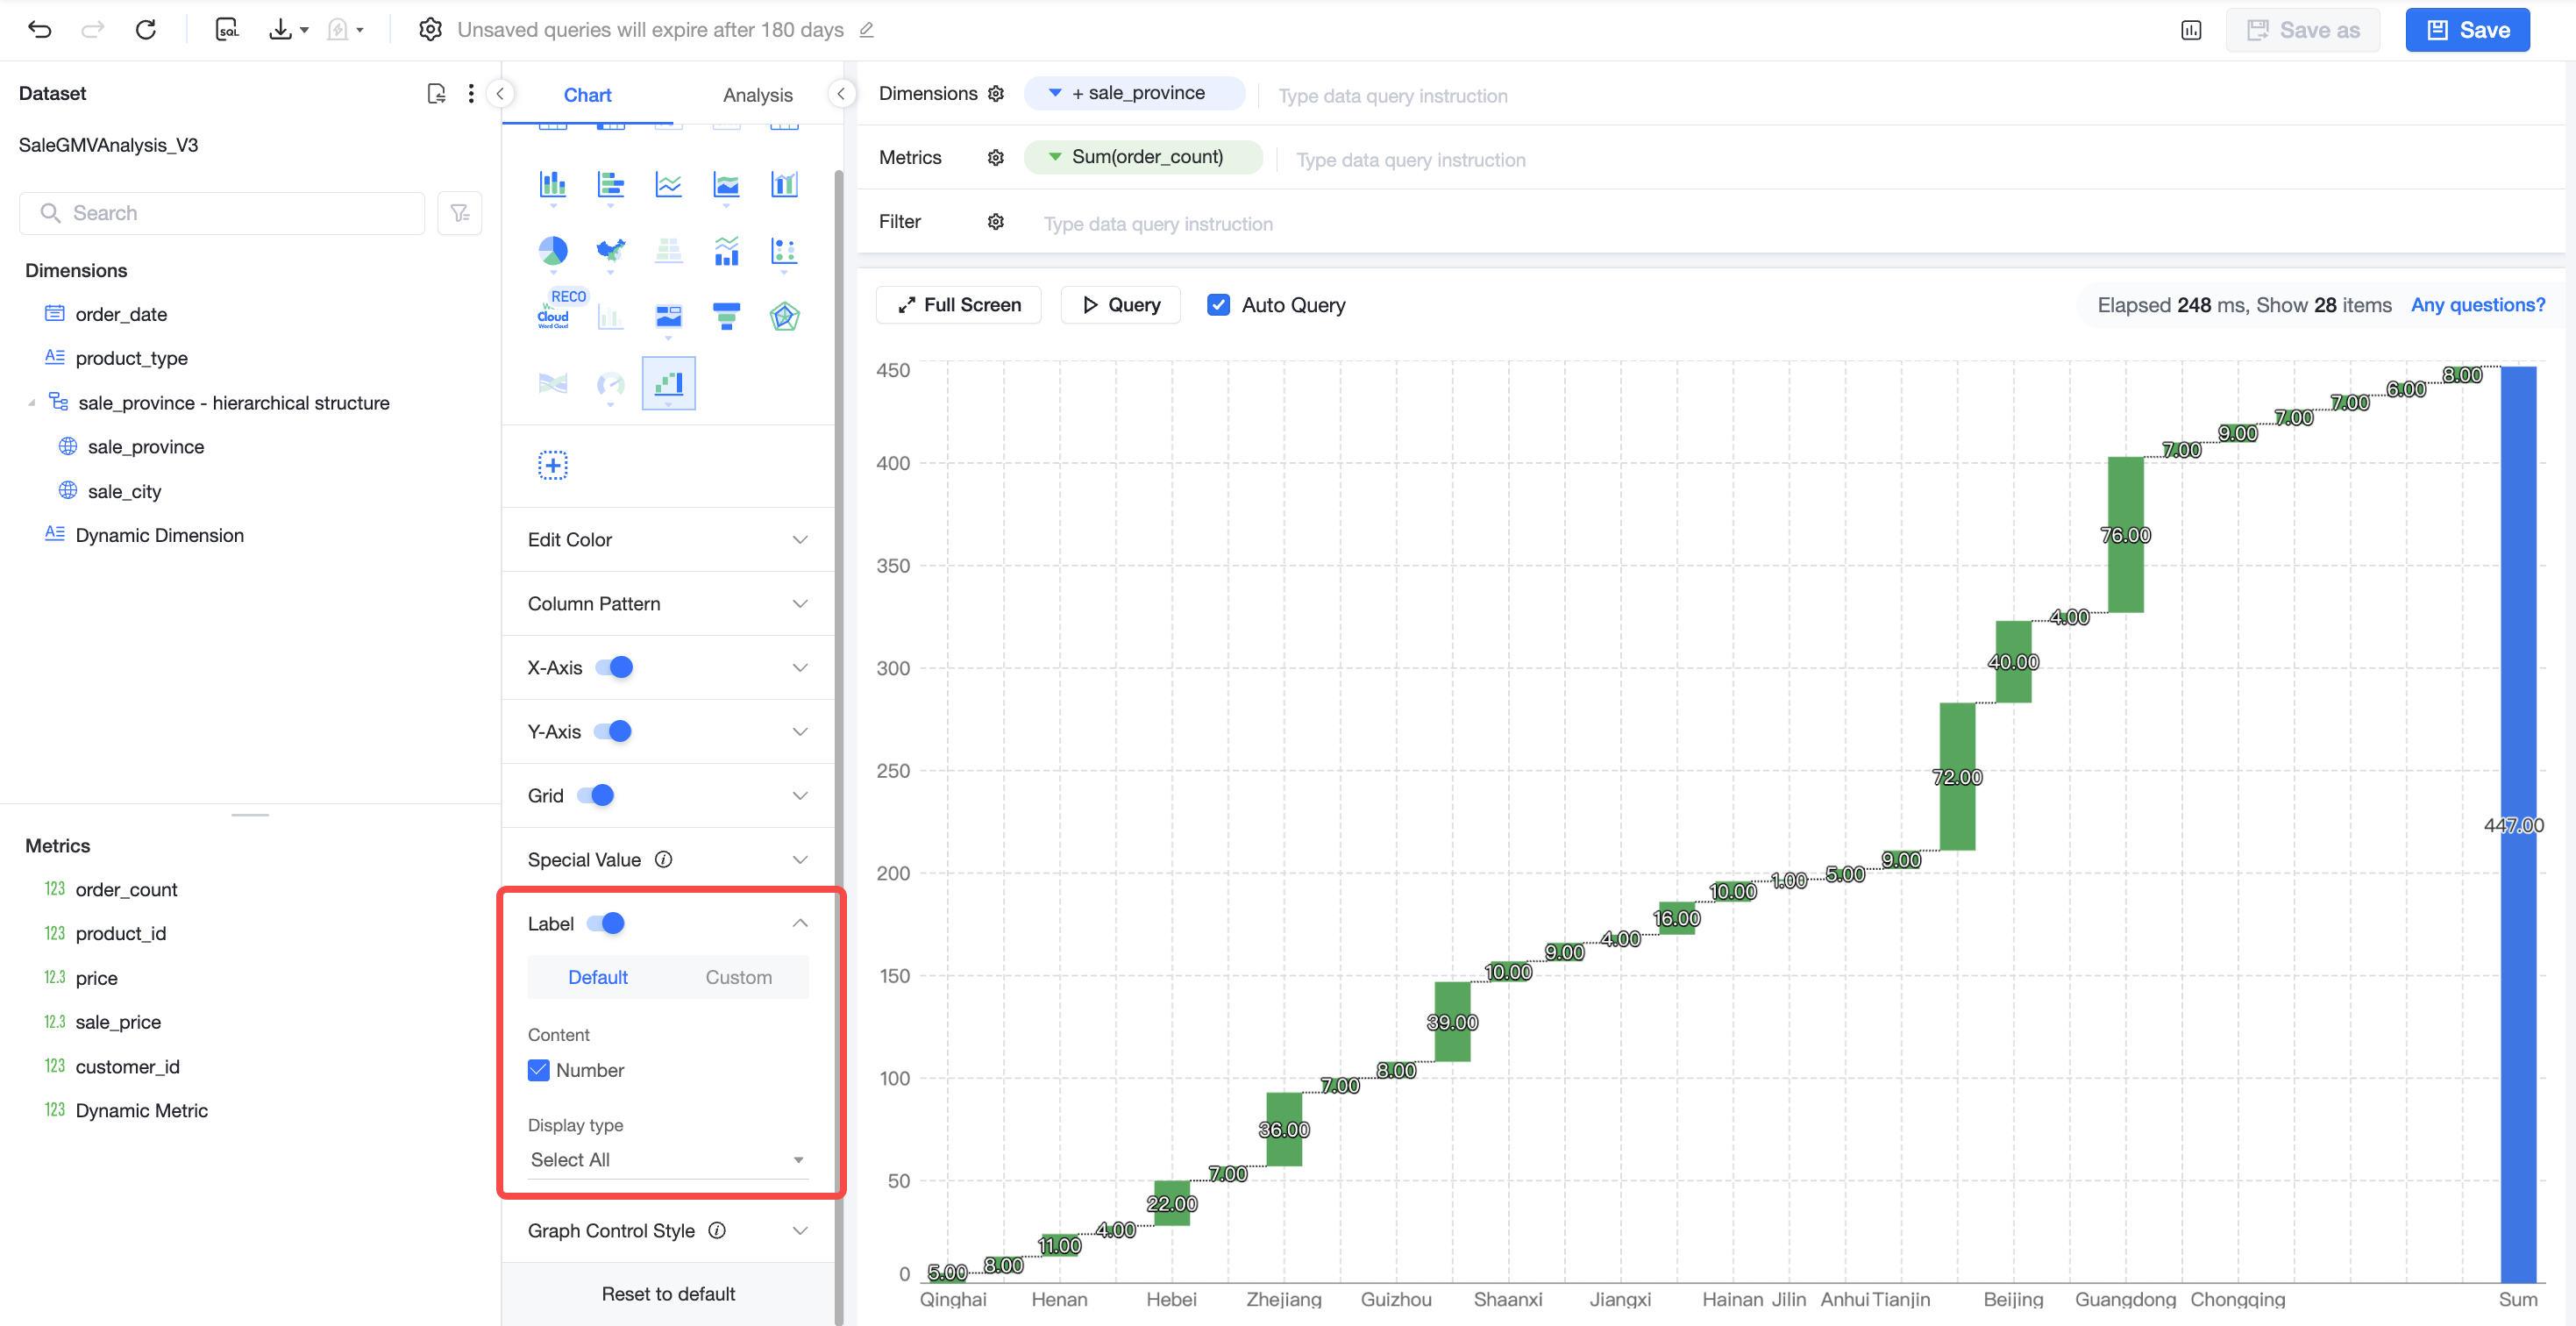Switch to the Analysis tab
This screenshot has width=2576, height=1326.
pos(757,95)
